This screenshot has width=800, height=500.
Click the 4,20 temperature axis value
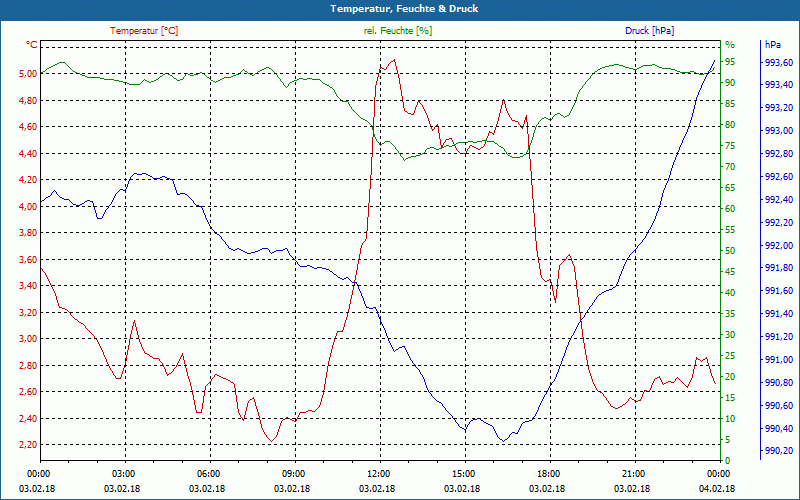[x=29, y=180]
